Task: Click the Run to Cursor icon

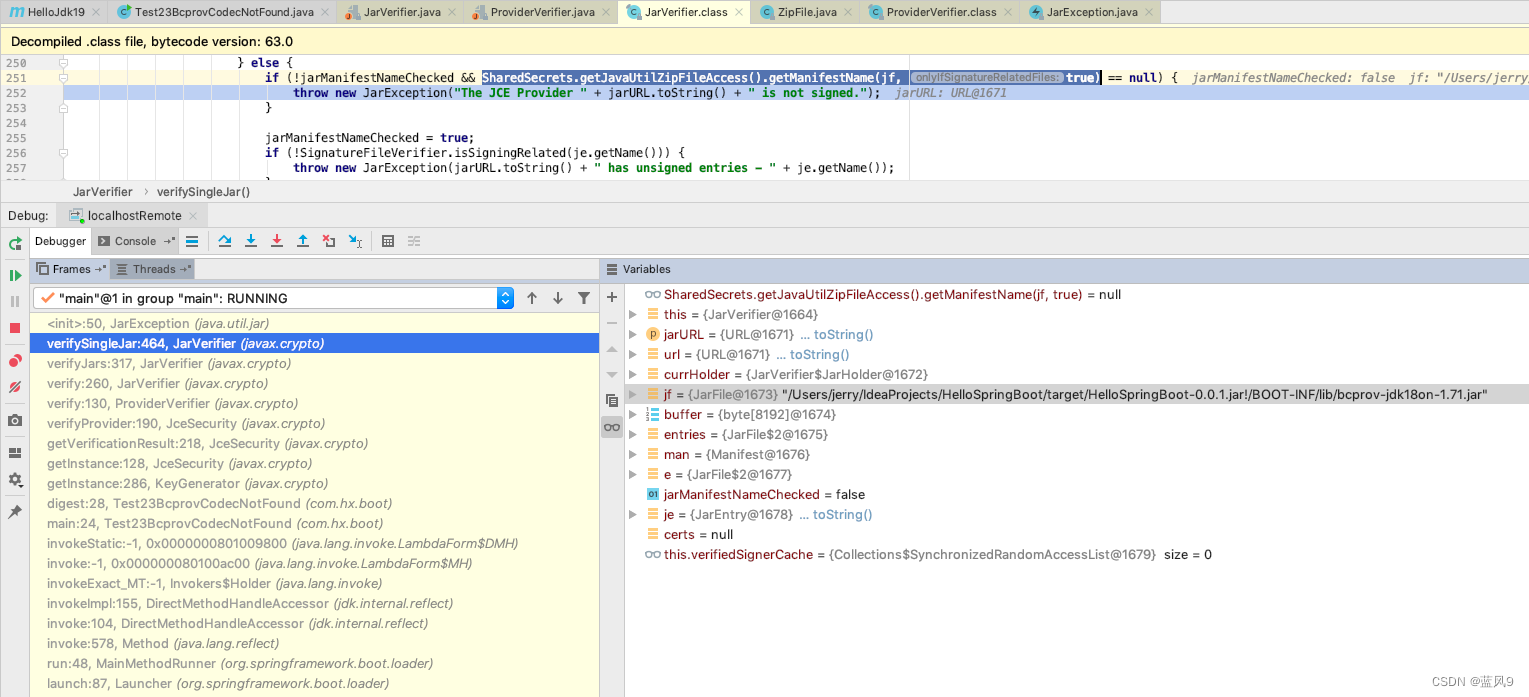Action: (x=355, y=241)
